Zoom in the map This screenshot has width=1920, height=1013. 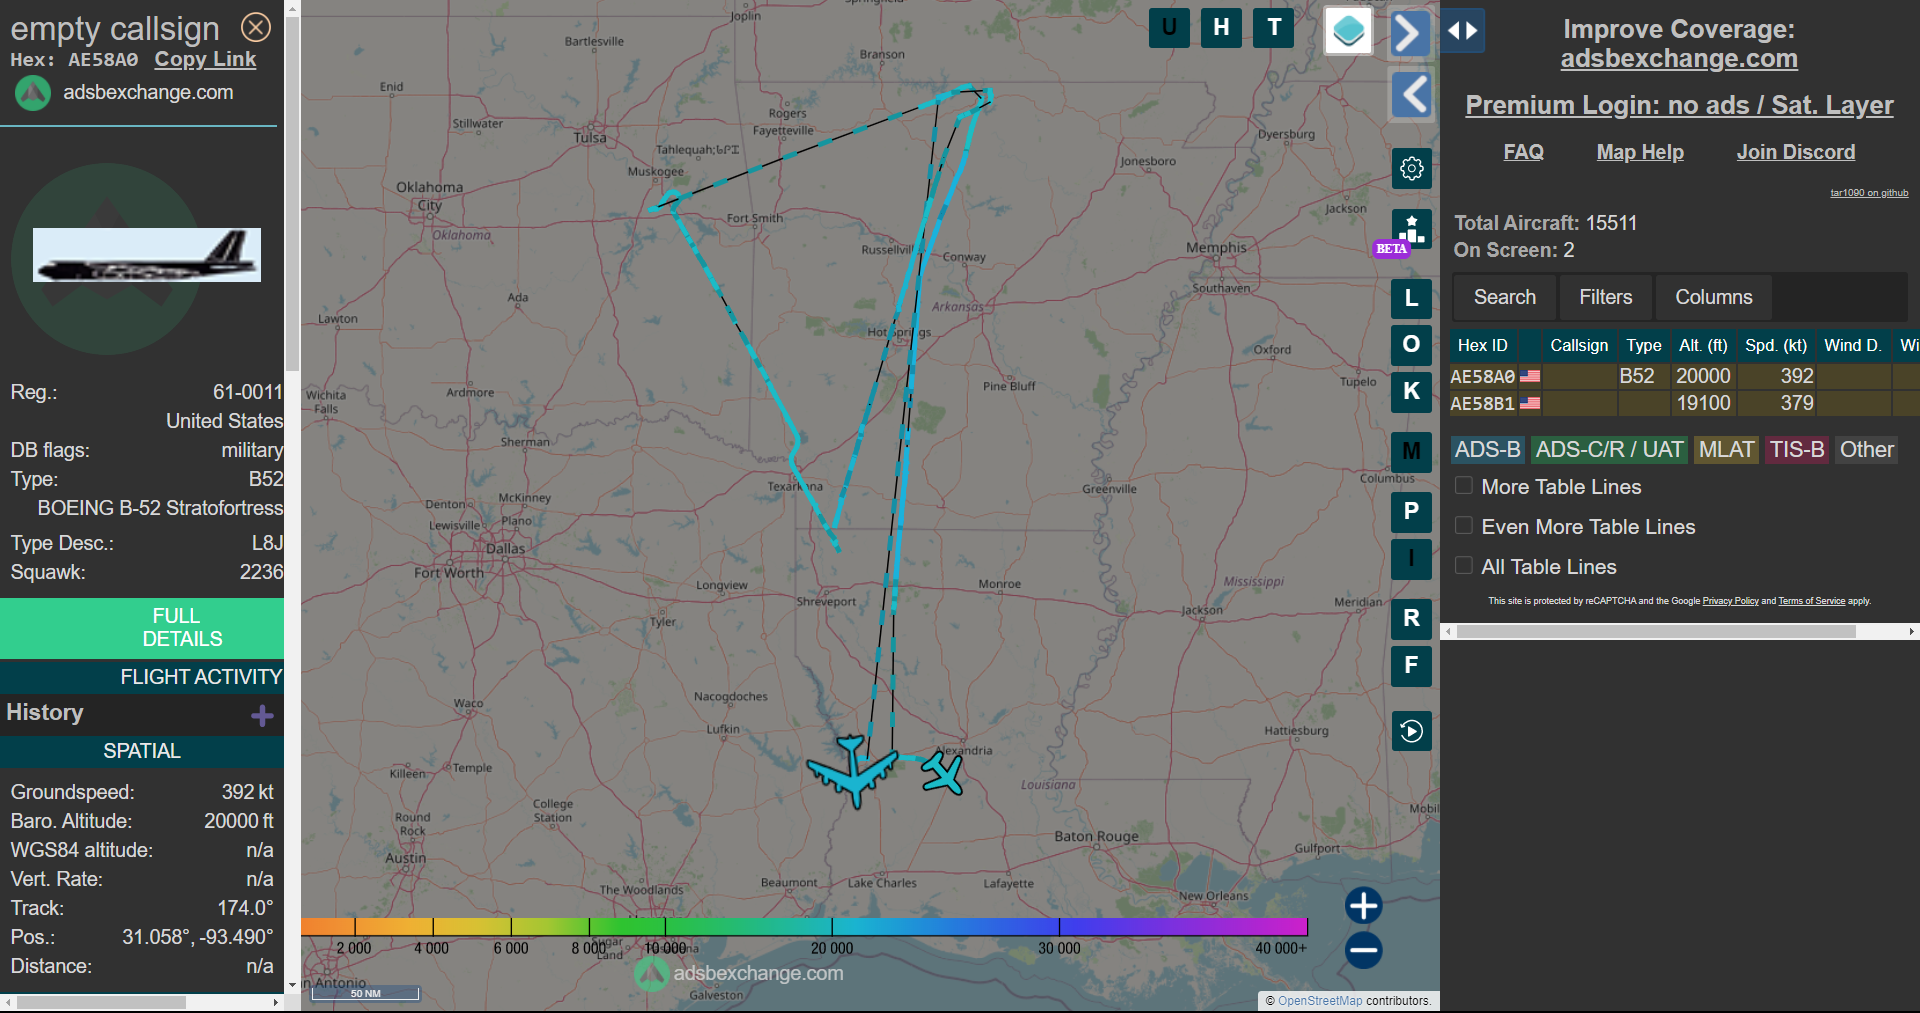tap(1363, 906)
